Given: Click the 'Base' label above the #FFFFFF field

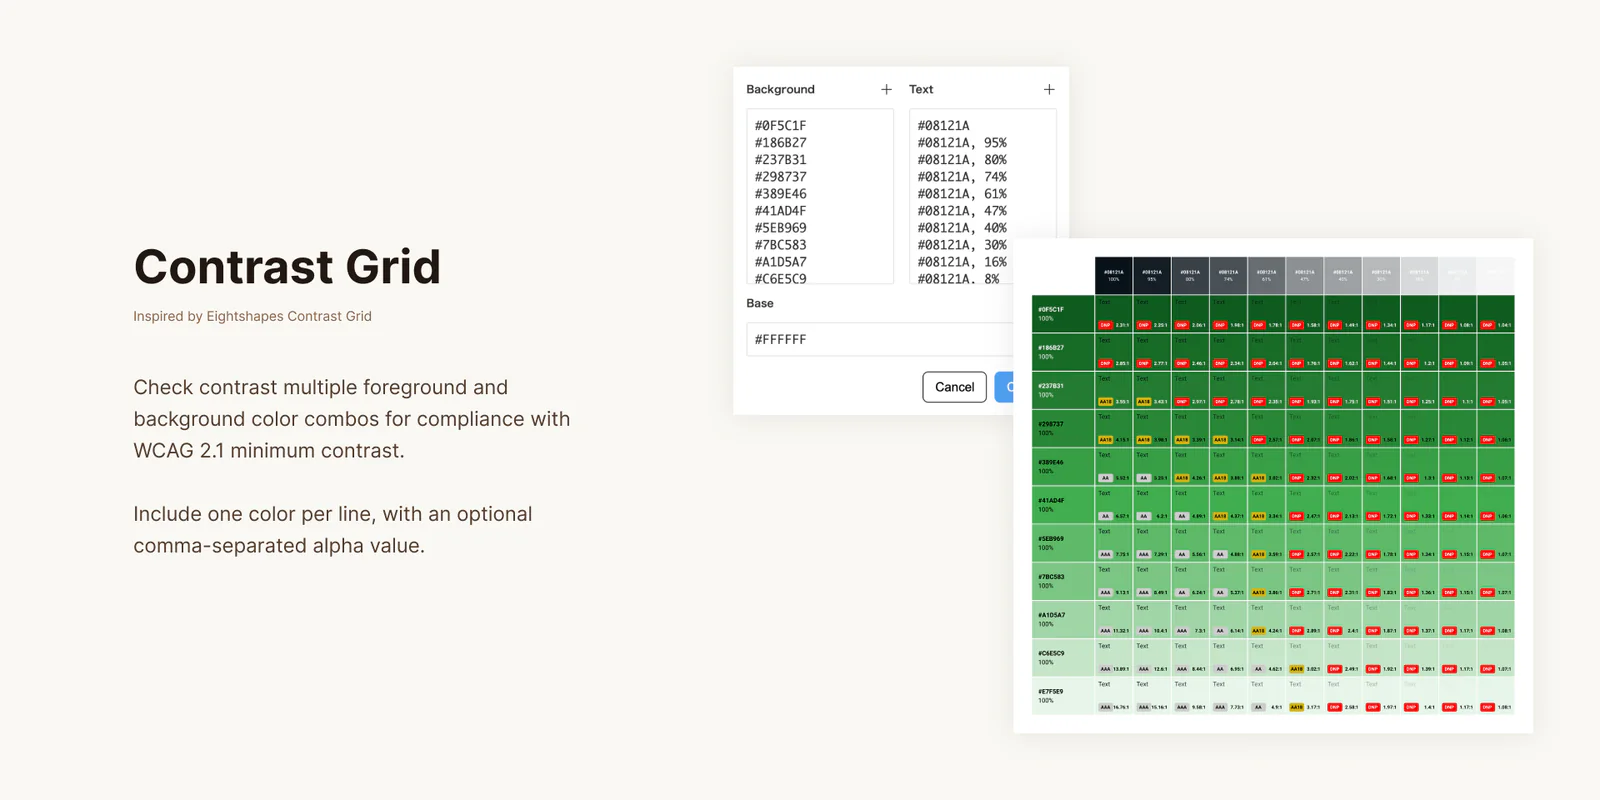Looking at the screenshot, I should point(760,303).
